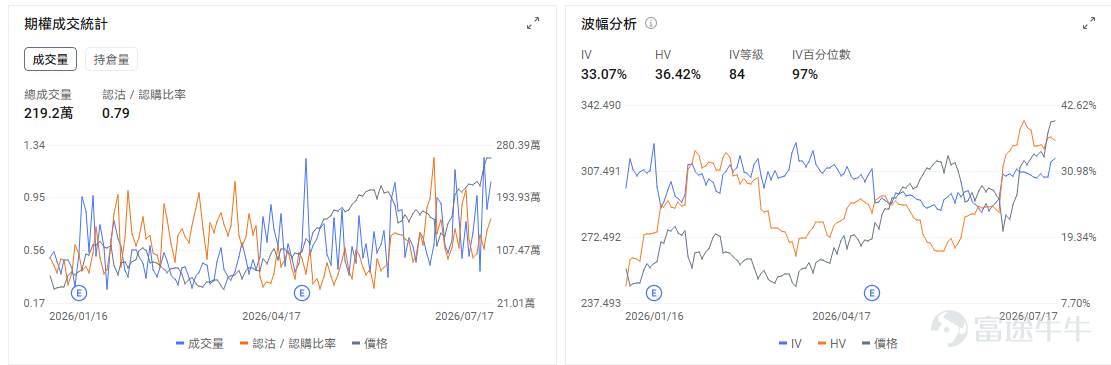Expand the 期權成交統計 panel to fullscreen
This screenshot has width=1111, height=365.
click(533, 24)
